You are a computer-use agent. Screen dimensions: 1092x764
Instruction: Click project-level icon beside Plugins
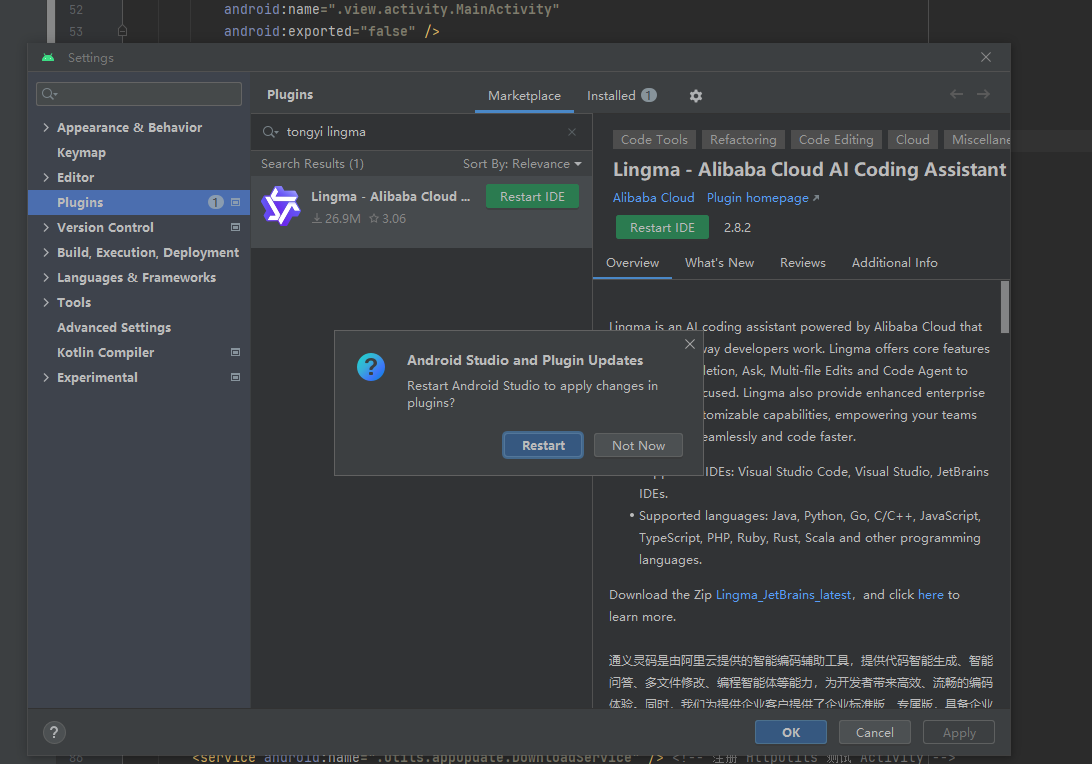(x=235, y=203)
